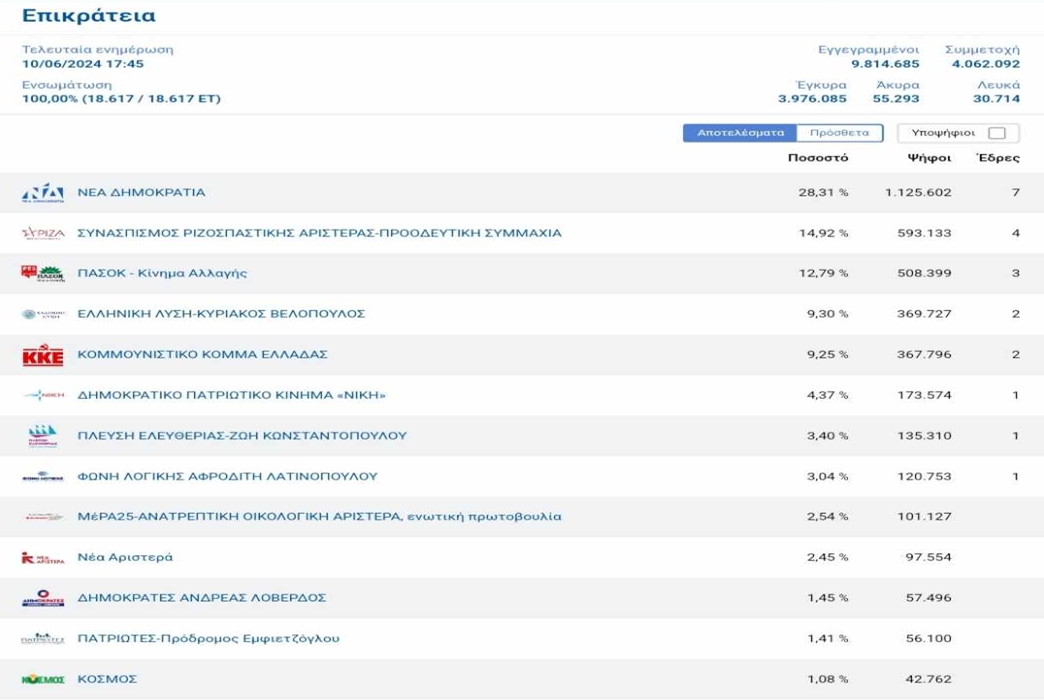1044x700 pixels.
Task: Open ΦΩΝΗ ΛΟΓΙΚΗΣ ΑΦΡΟΔΙΤΗ ΛΑΤΙΝΟΠΟΥΛΟΥ link
Action: coord(227,477)
